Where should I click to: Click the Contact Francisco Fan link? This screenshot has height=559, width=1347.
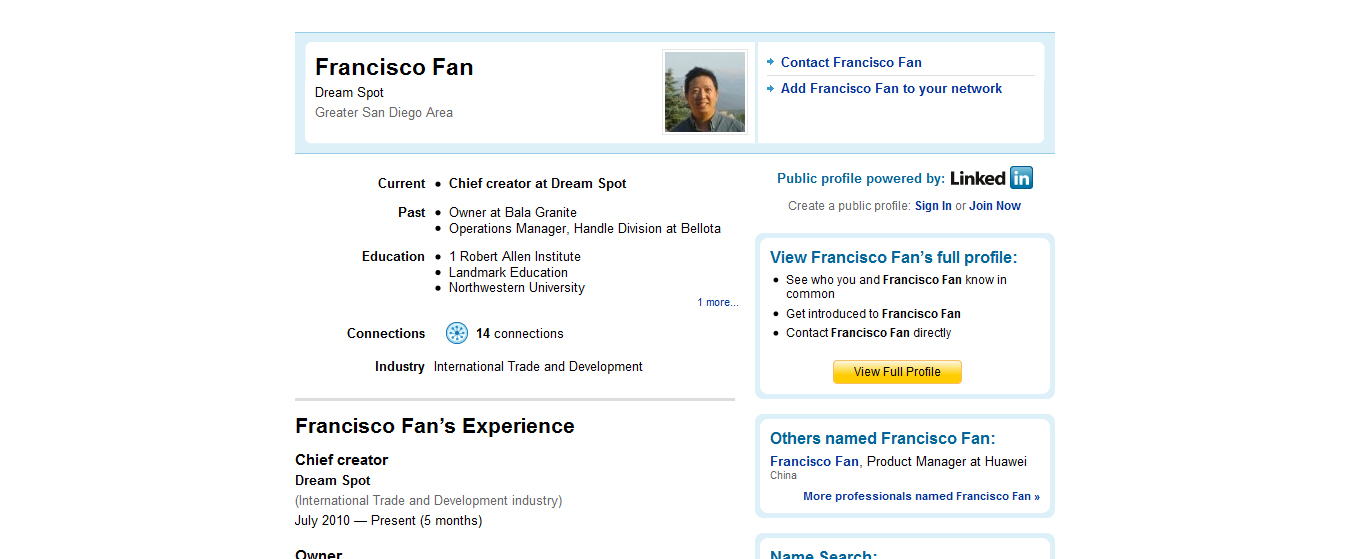[851, 62]
